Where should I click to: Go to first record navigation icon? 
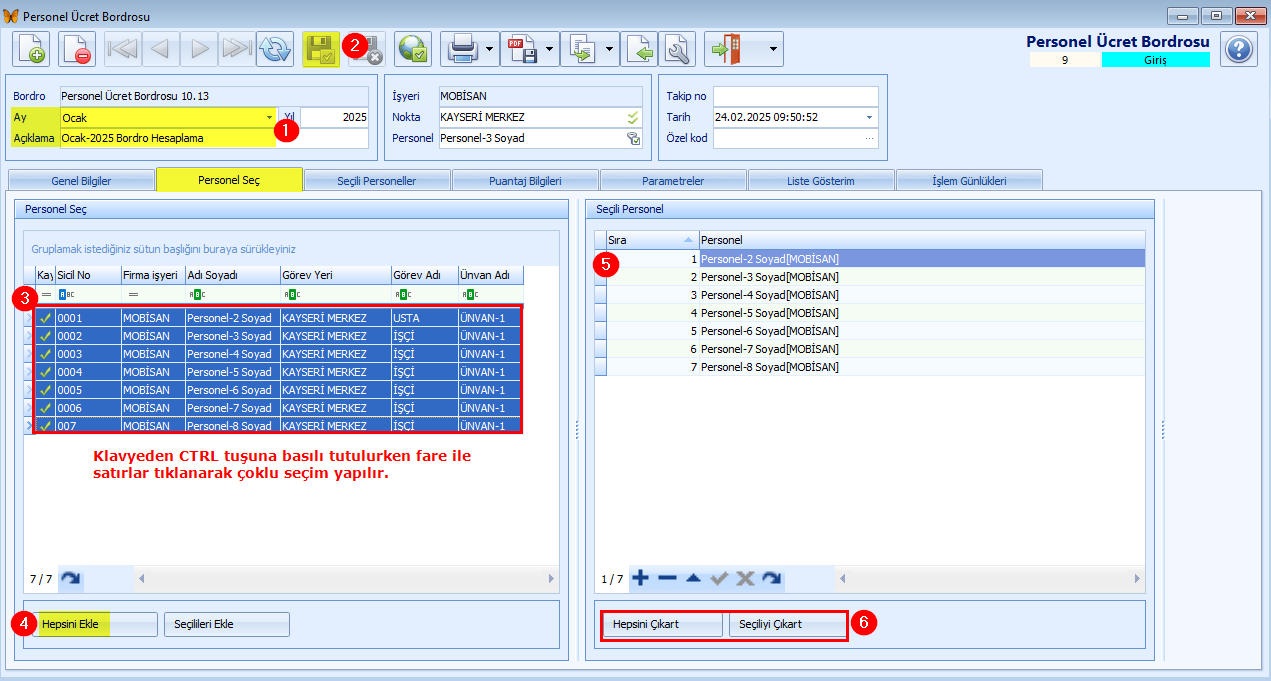(x=123, y=49)
